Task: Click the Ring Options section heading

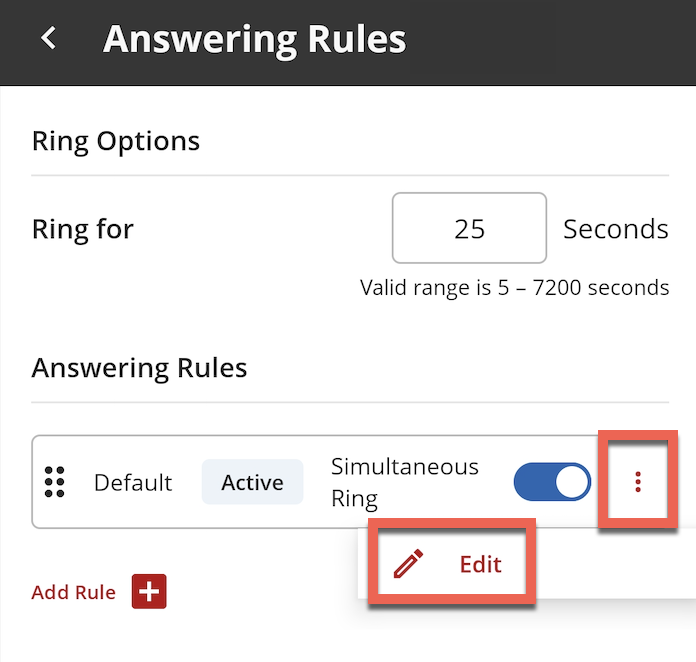Action: click(x=116, y=142)
